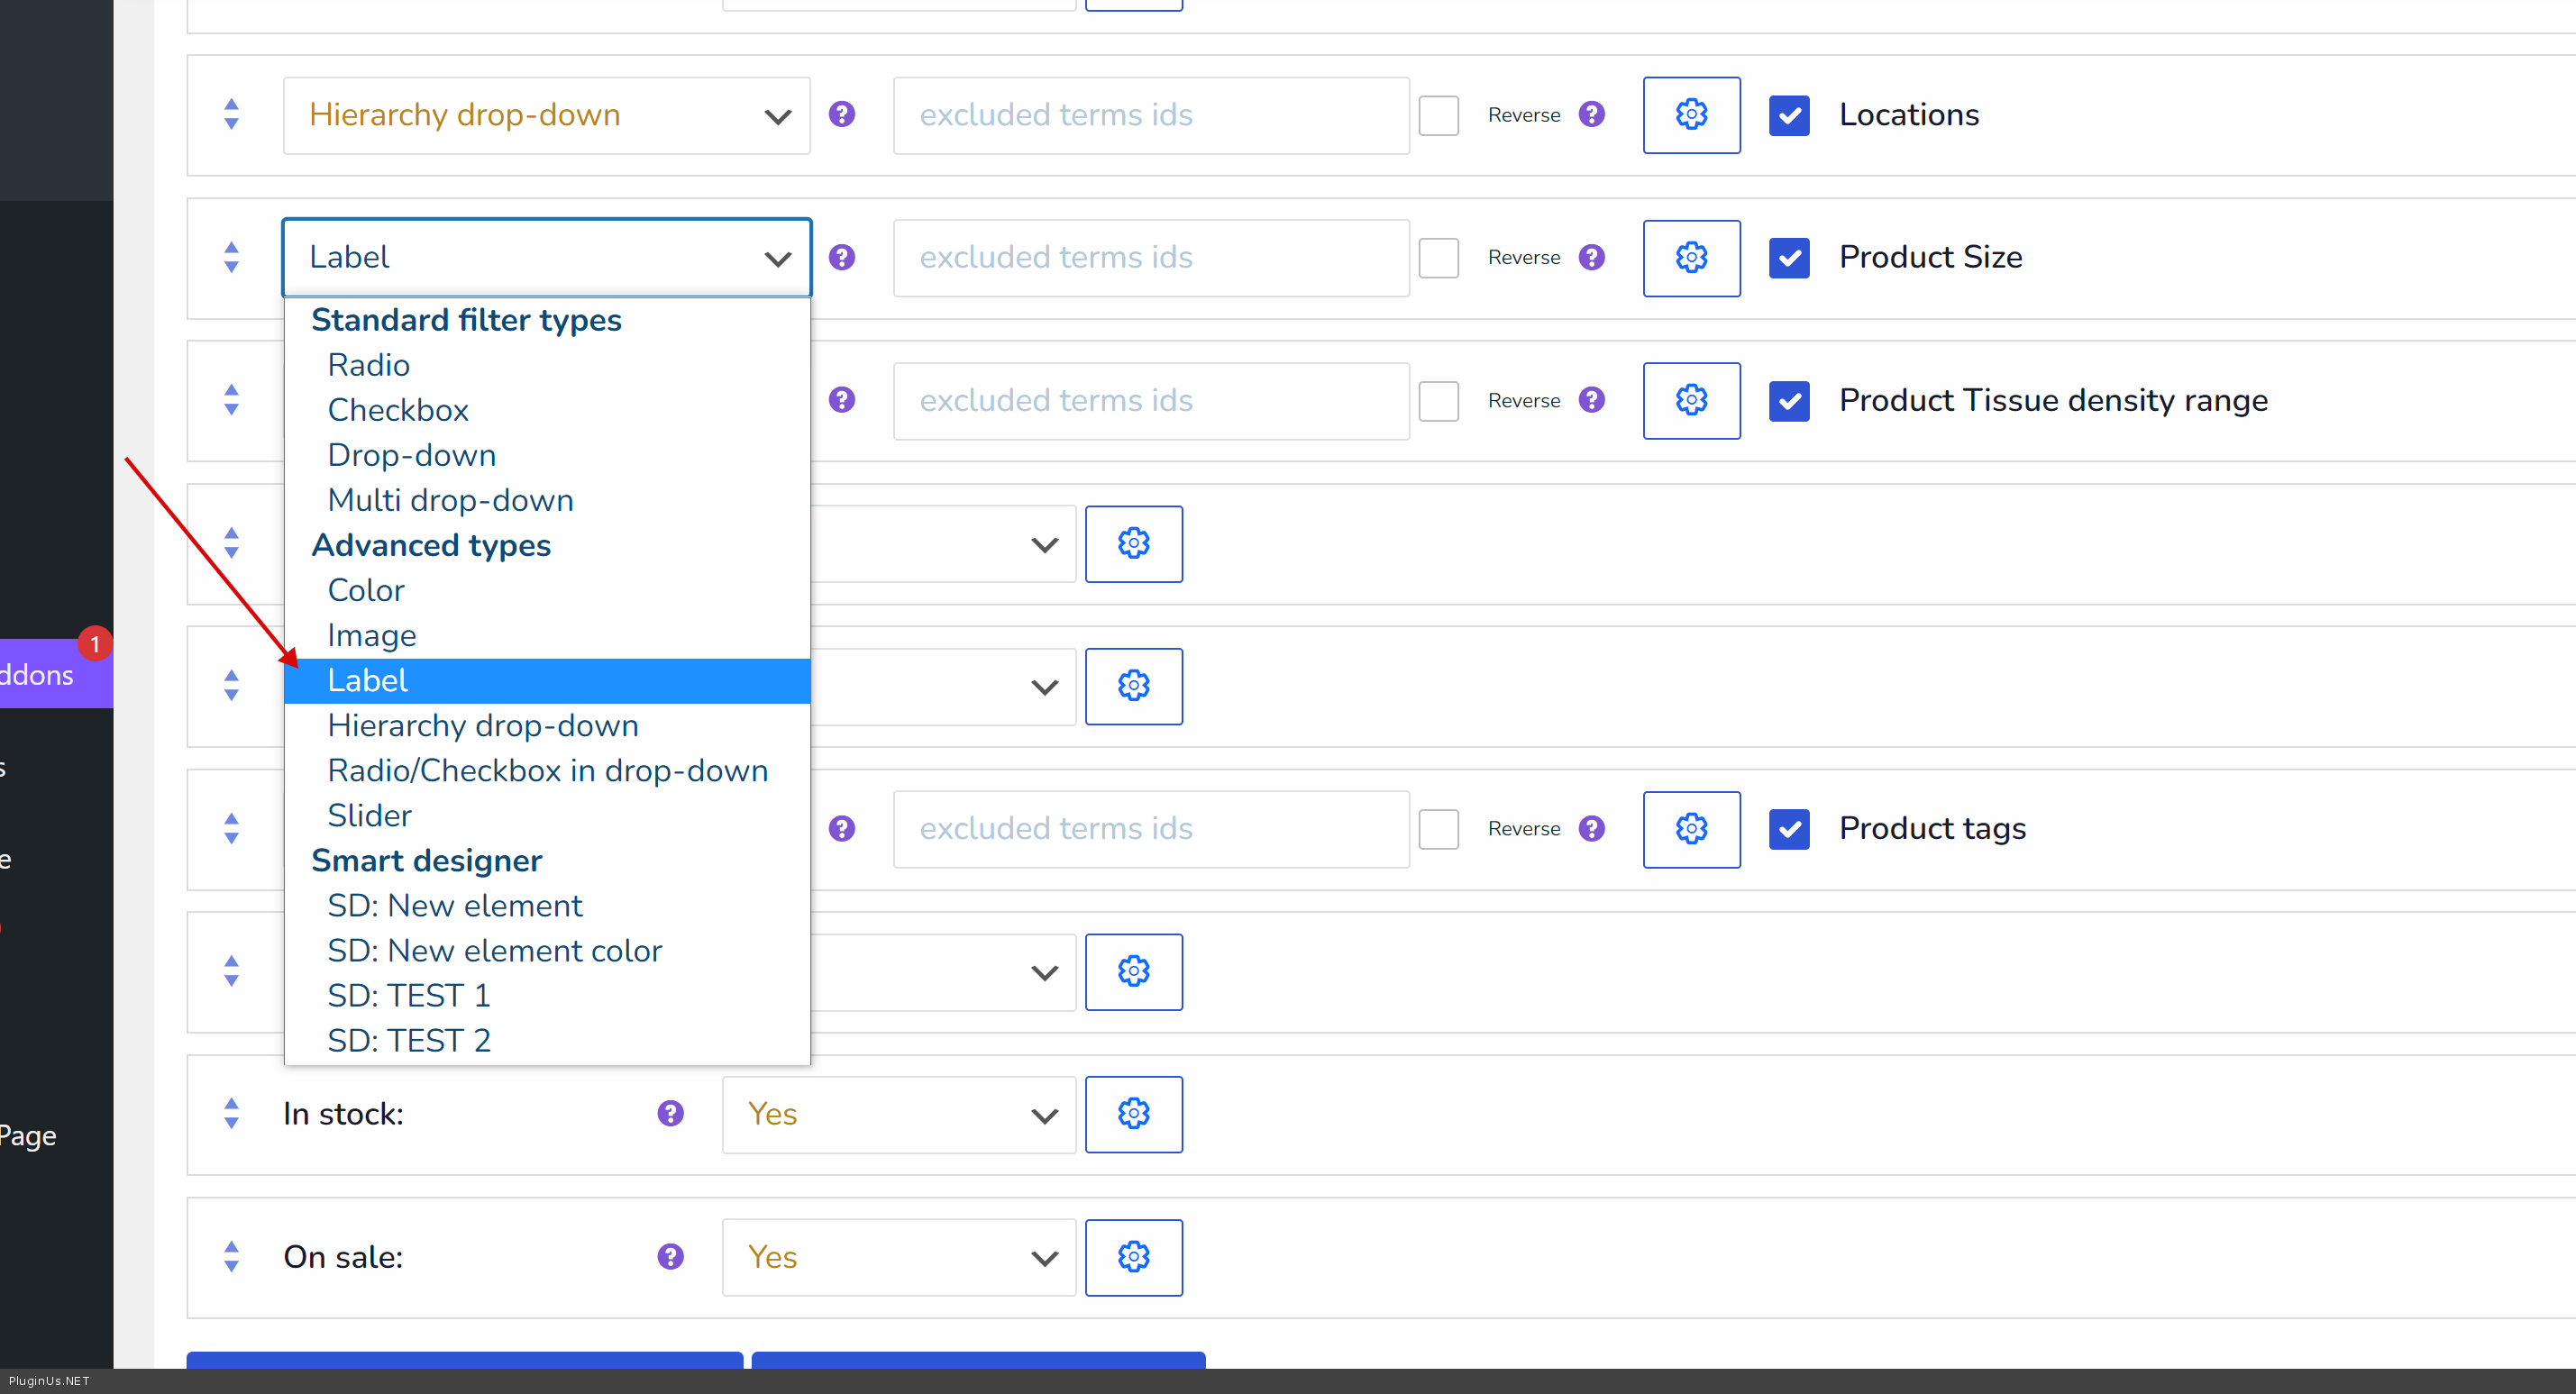Open settings gear for Locations row

(1691, 115)
